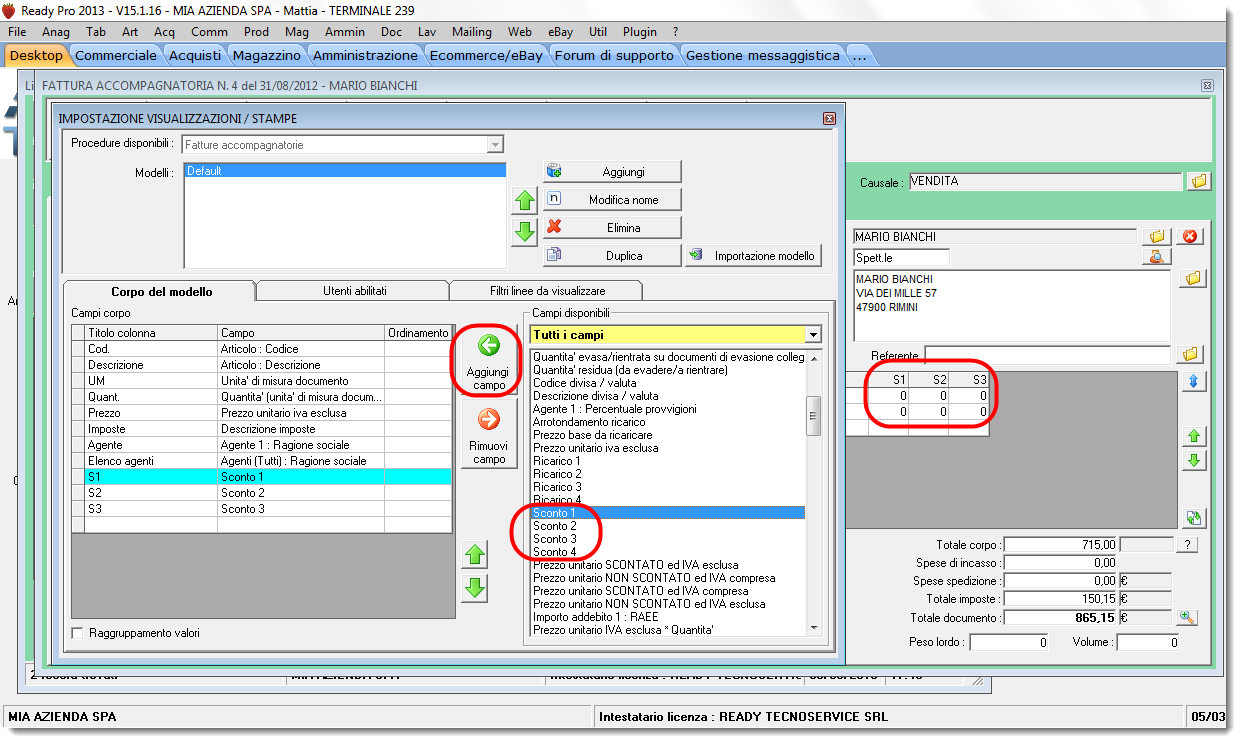This screenshot has height=743, width=1241.
Task: Expand the Procedure disponibili combo box
Action: [495, 145]
